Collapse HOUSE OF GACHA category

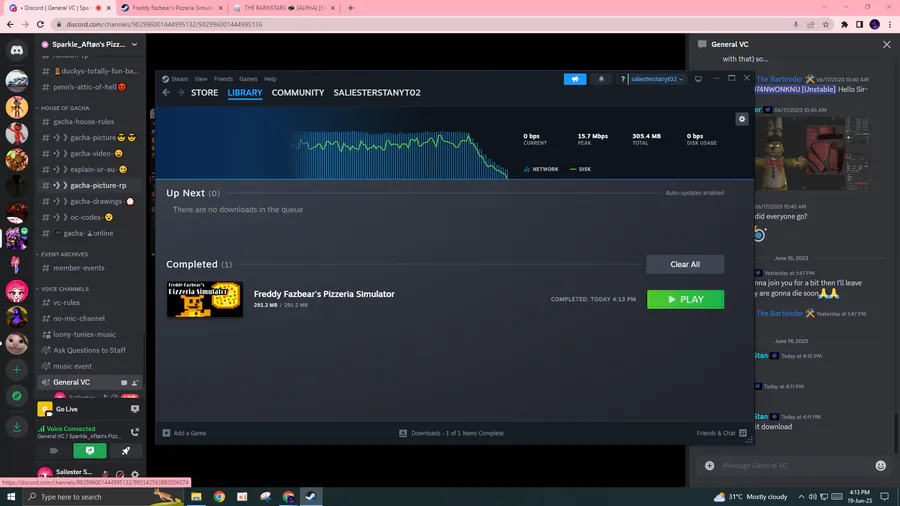pos(63,108)
